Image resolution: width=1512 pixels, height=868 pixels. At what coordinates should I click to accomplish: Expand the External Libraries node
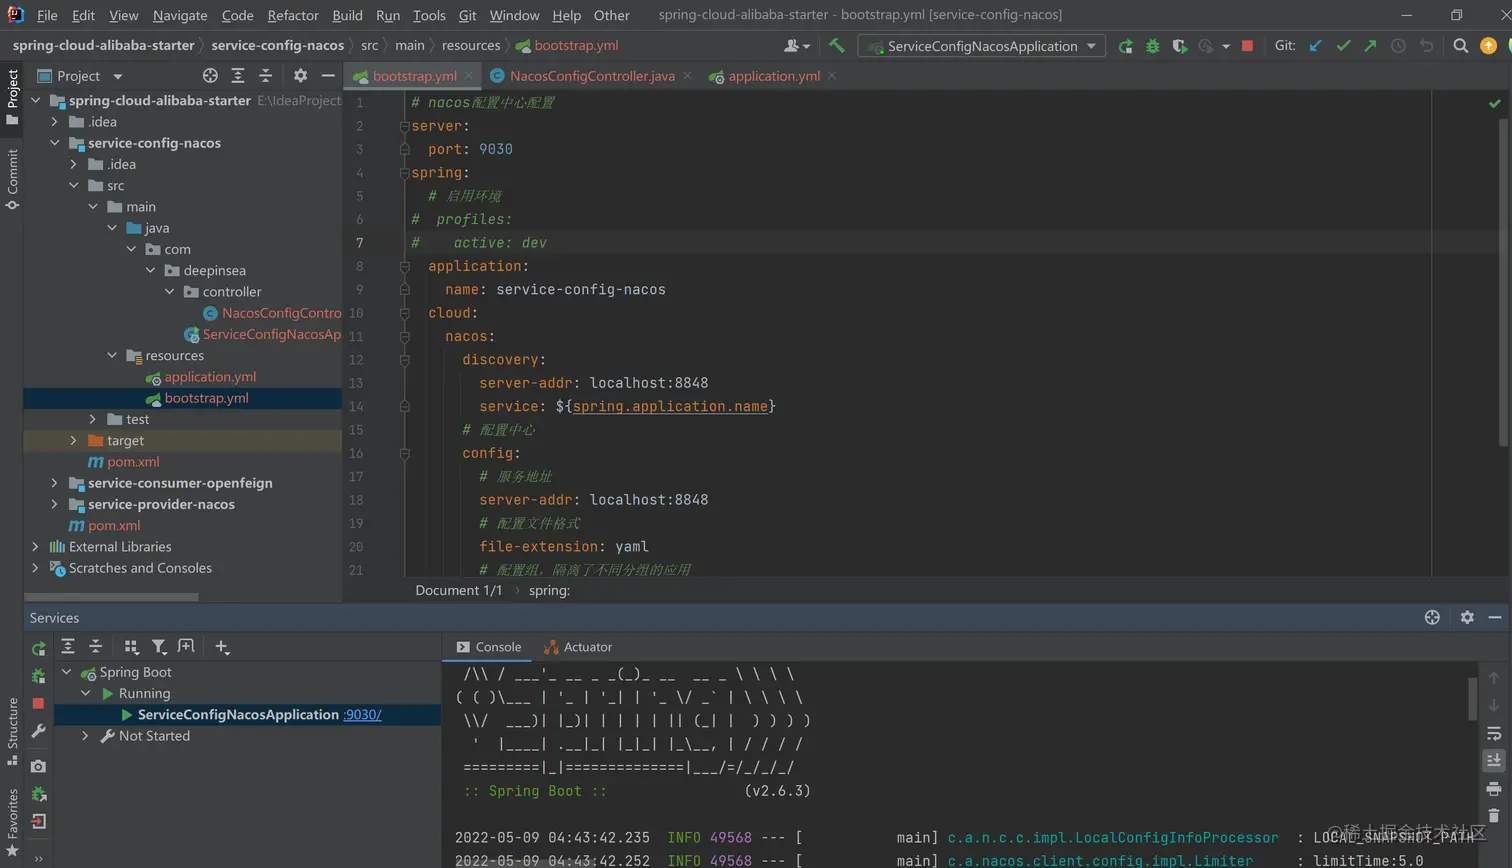[x=36, y=547]
